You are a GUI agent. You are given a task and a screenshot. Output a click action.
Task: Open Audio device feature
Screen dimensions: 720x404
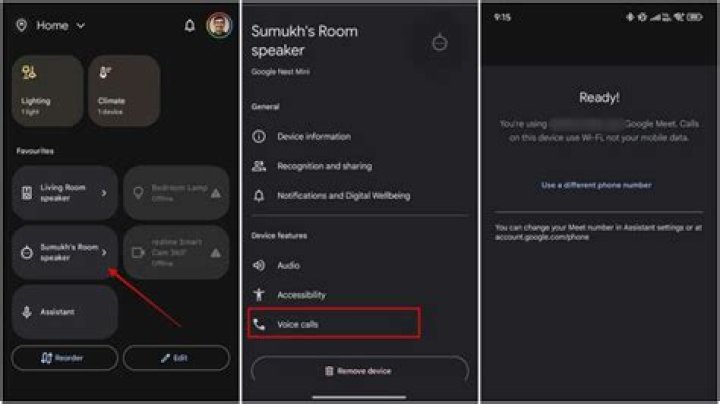[360, 265]
